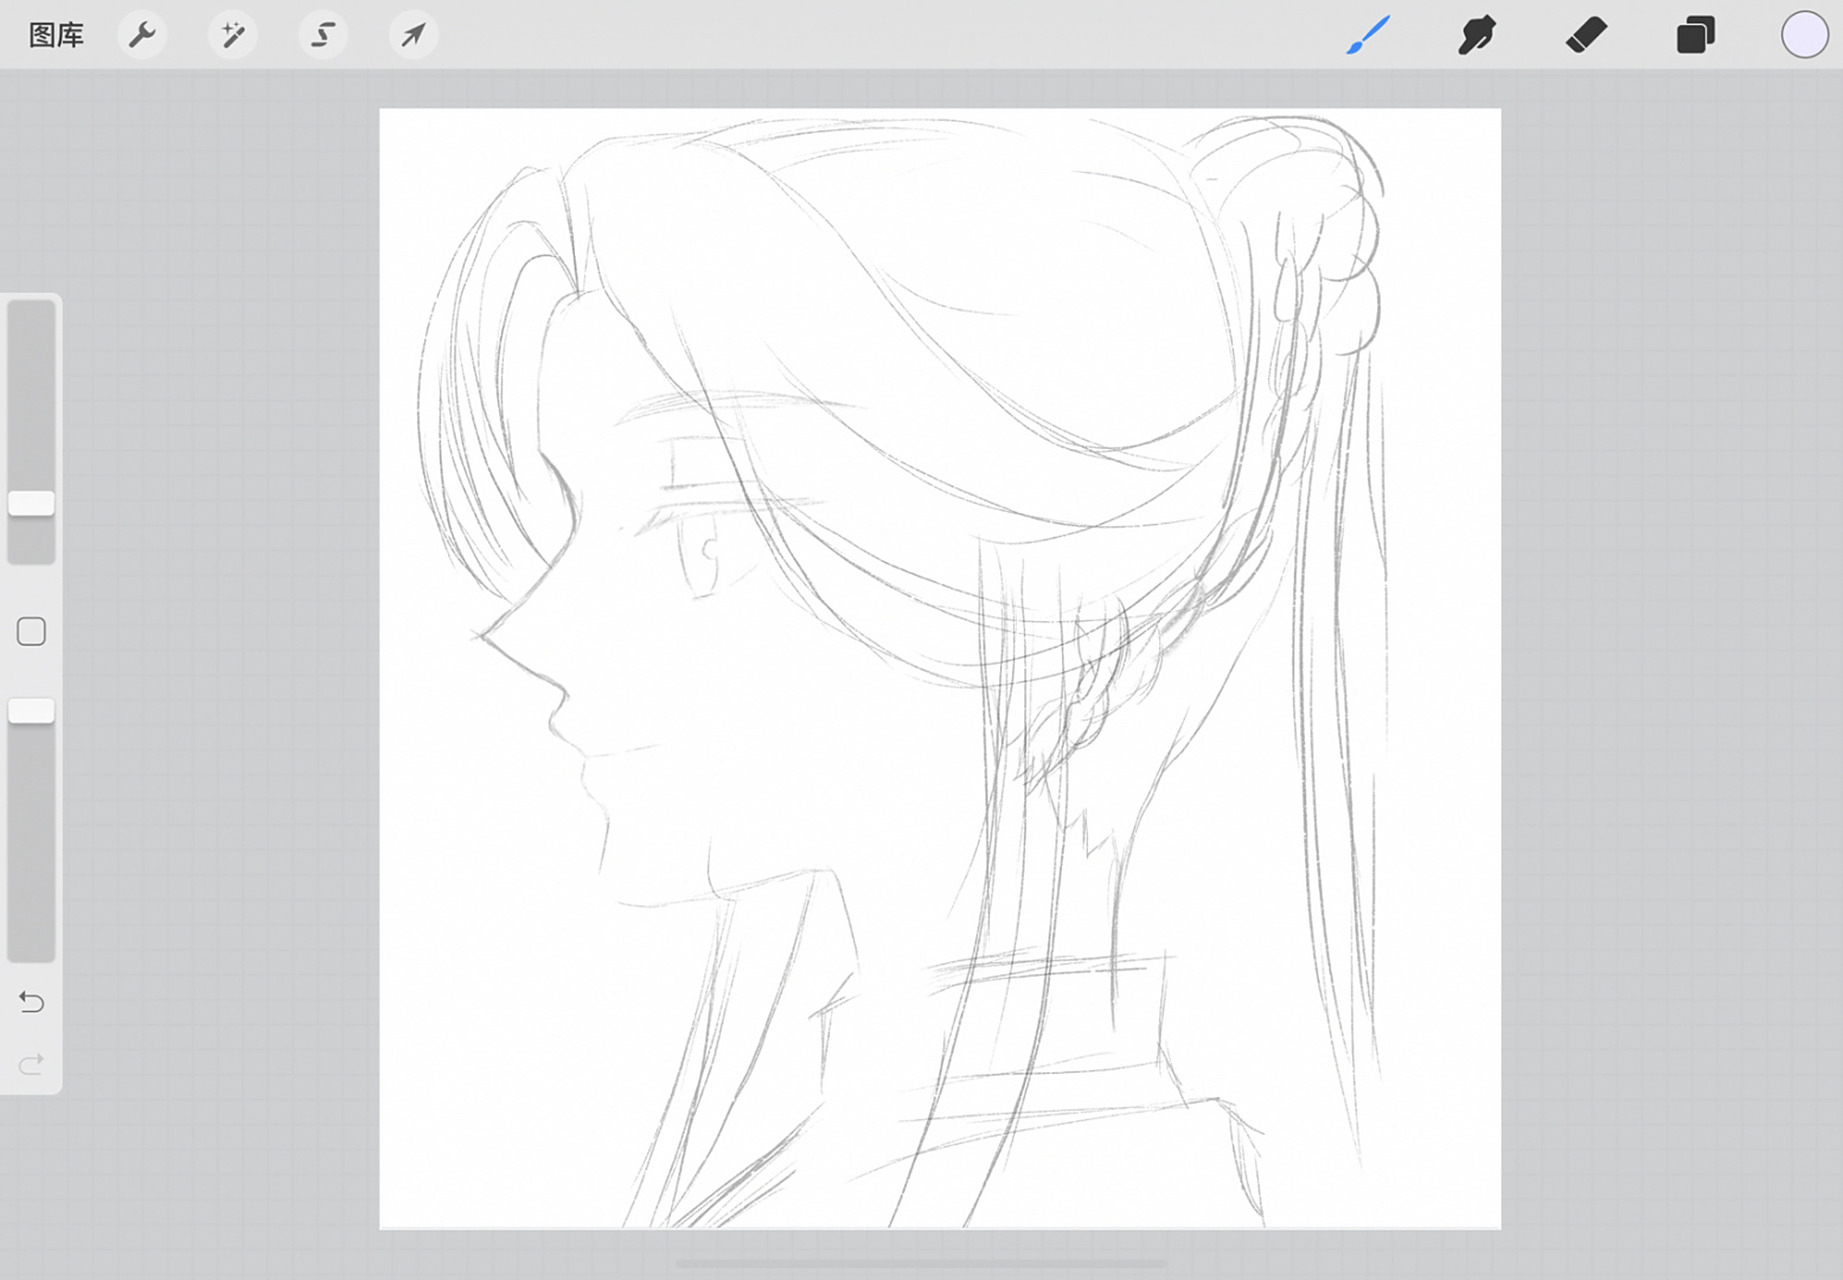Activate the Transform arrow tool

click(x=413, y=36)
